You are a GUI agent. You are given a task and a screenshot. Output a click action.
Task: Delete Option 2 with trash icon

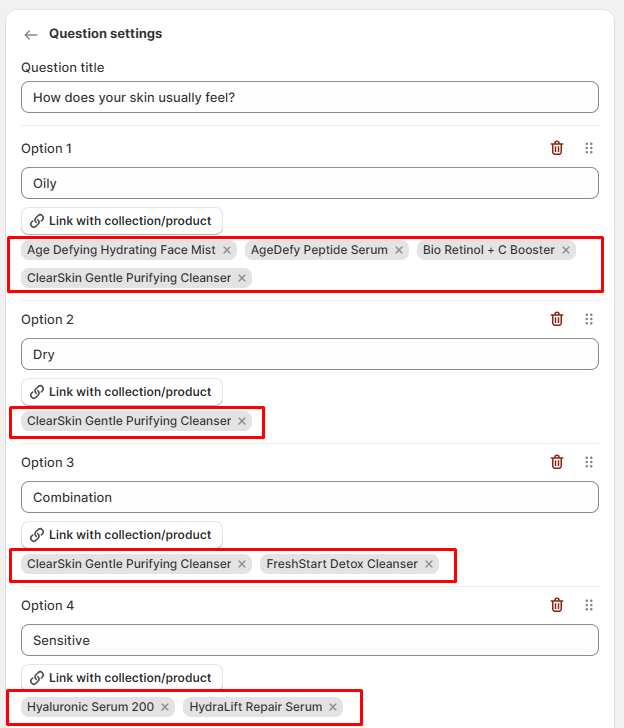(557, 319)
